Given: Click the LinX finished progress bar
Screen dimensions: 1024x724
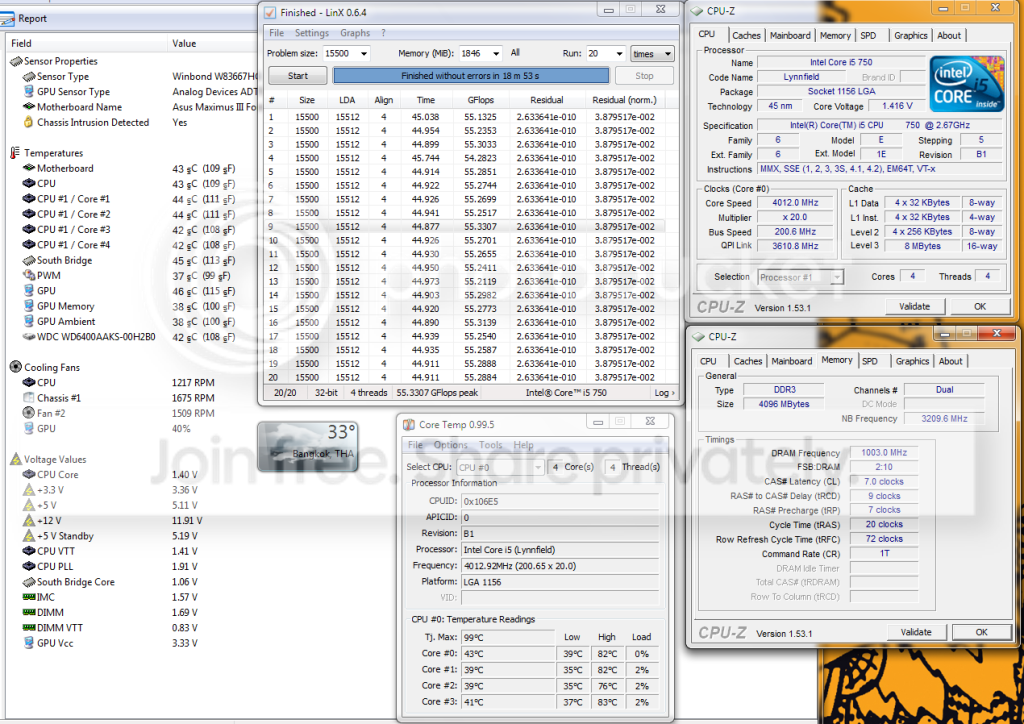Looking at the screenshot, I should pos(470,75).
